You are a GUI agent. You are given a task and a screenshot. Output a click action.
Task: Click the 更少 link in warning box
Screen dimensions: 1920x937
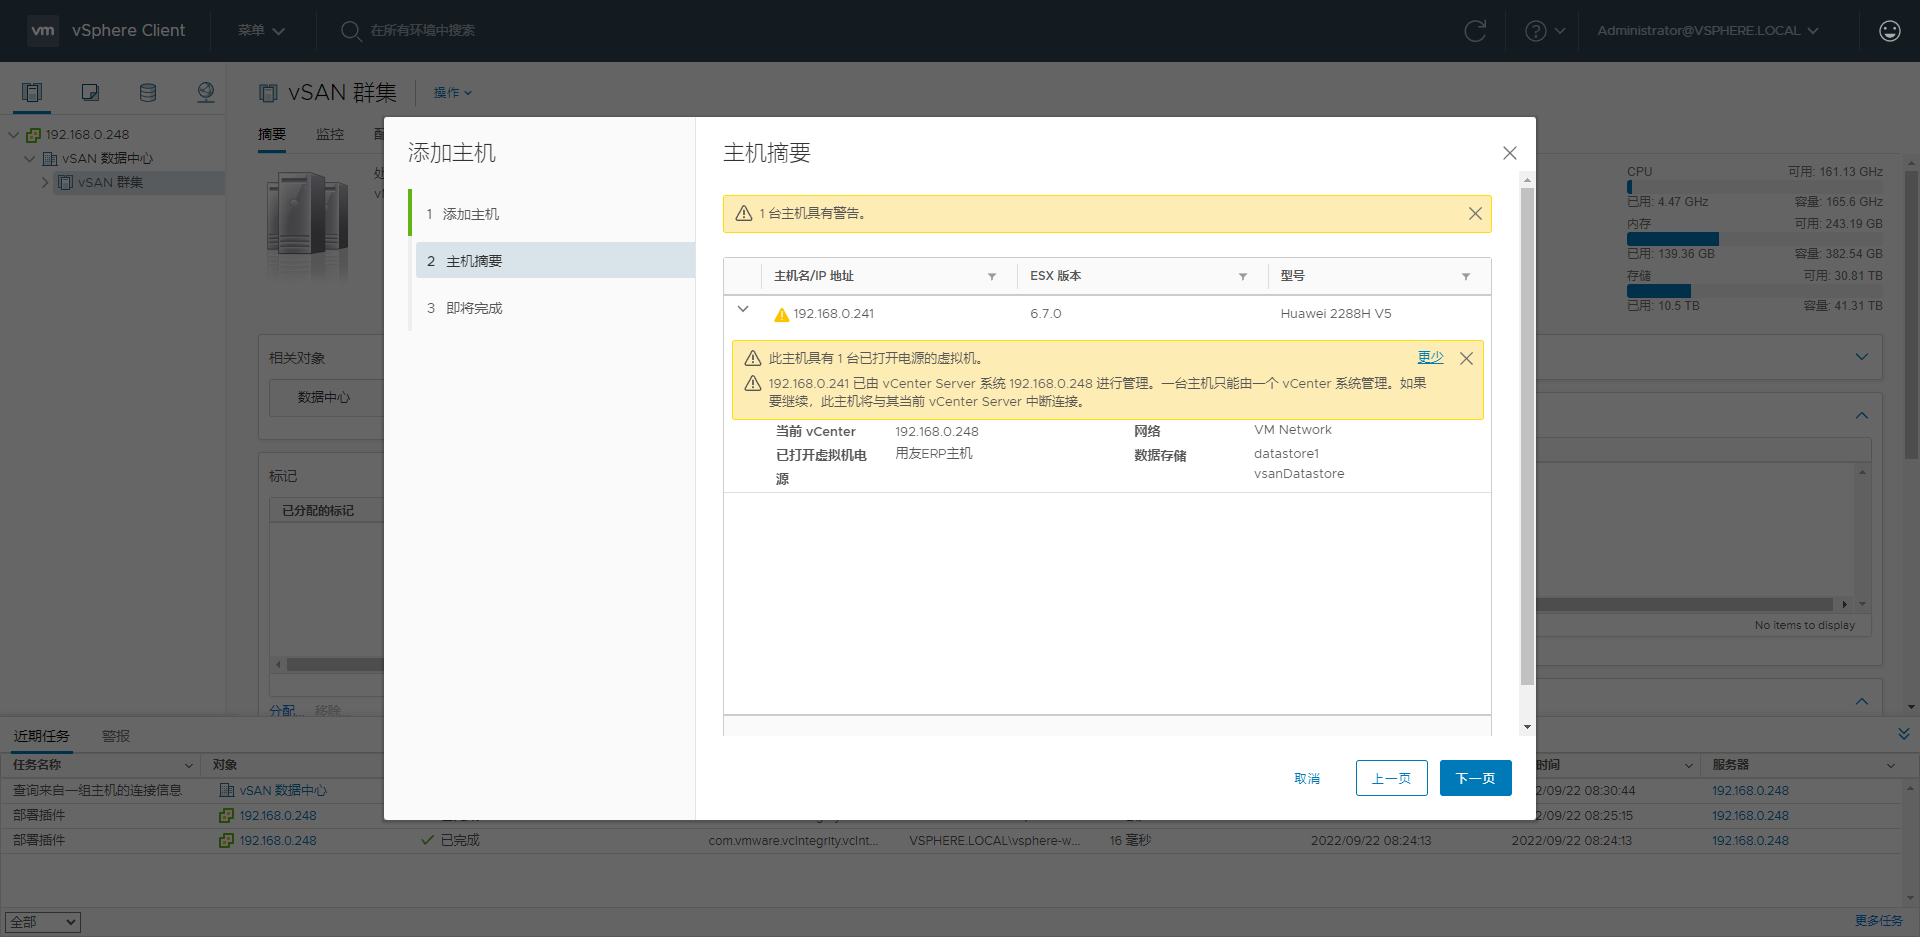click(x=1431, y=357)
